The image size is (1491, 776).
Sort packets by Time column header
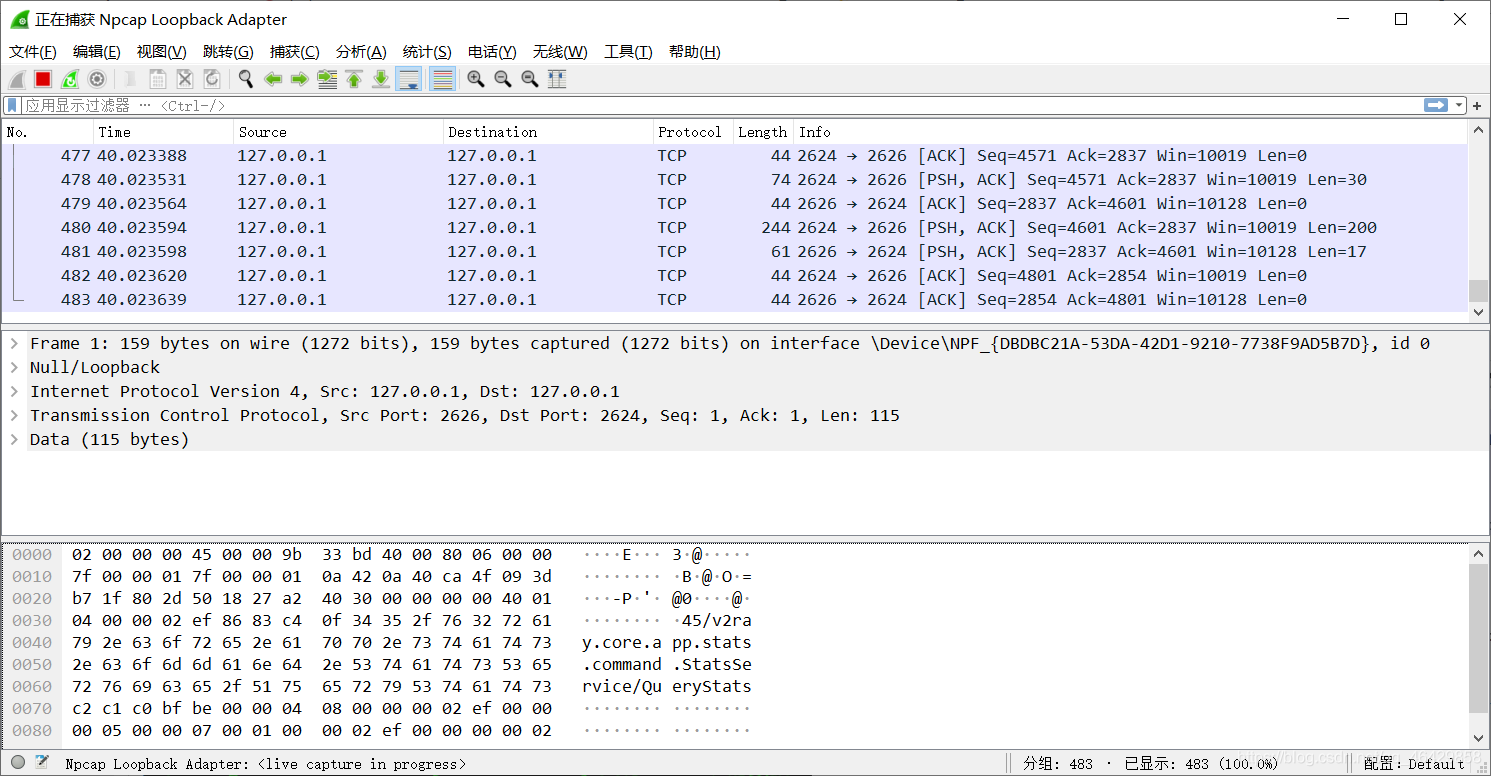point(164,132)
